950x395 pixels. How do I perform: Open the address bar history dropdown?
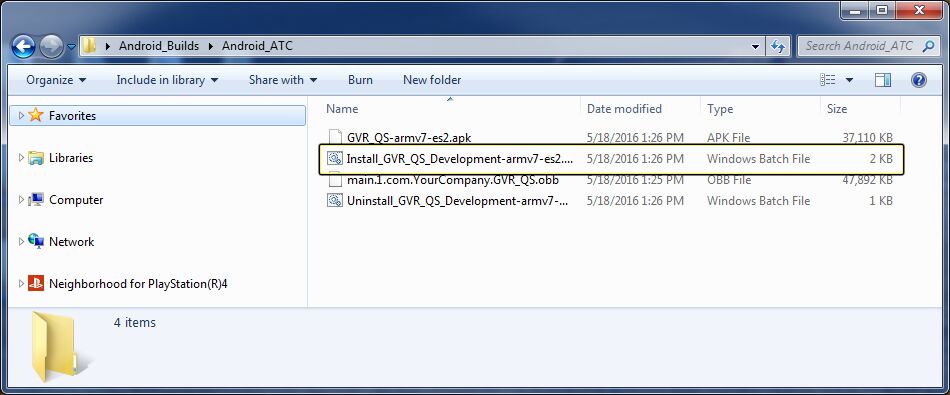(755, 46)
